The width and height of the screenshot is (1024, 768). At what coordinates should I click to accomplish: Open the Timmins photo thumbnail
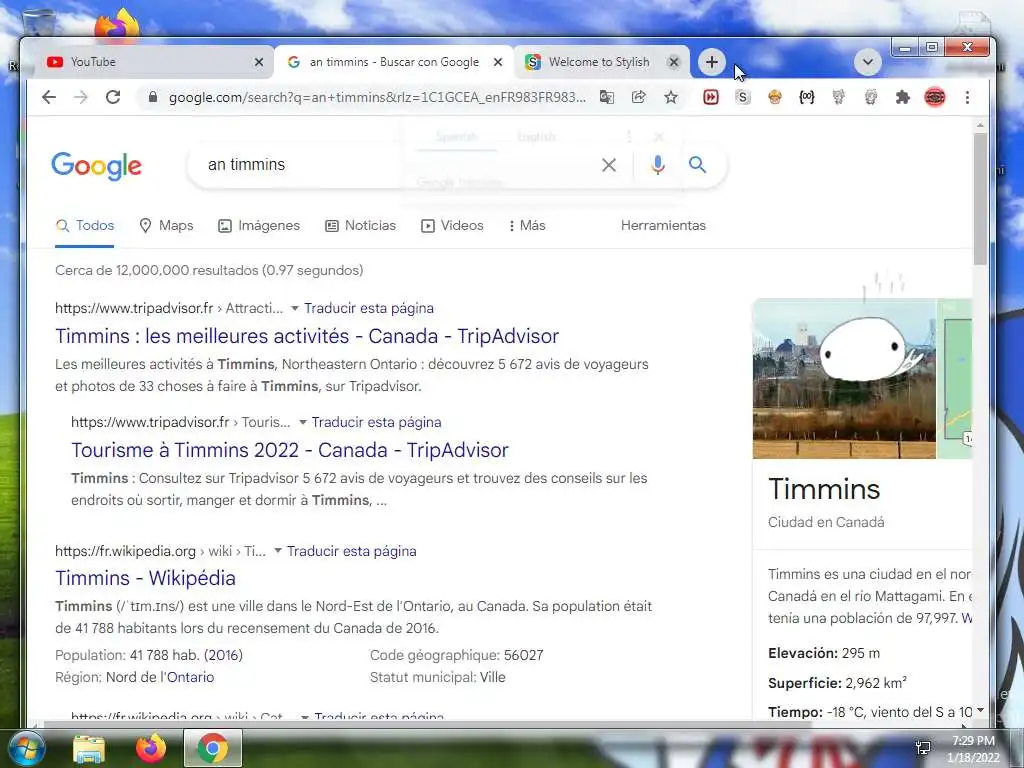coord(844,379)
